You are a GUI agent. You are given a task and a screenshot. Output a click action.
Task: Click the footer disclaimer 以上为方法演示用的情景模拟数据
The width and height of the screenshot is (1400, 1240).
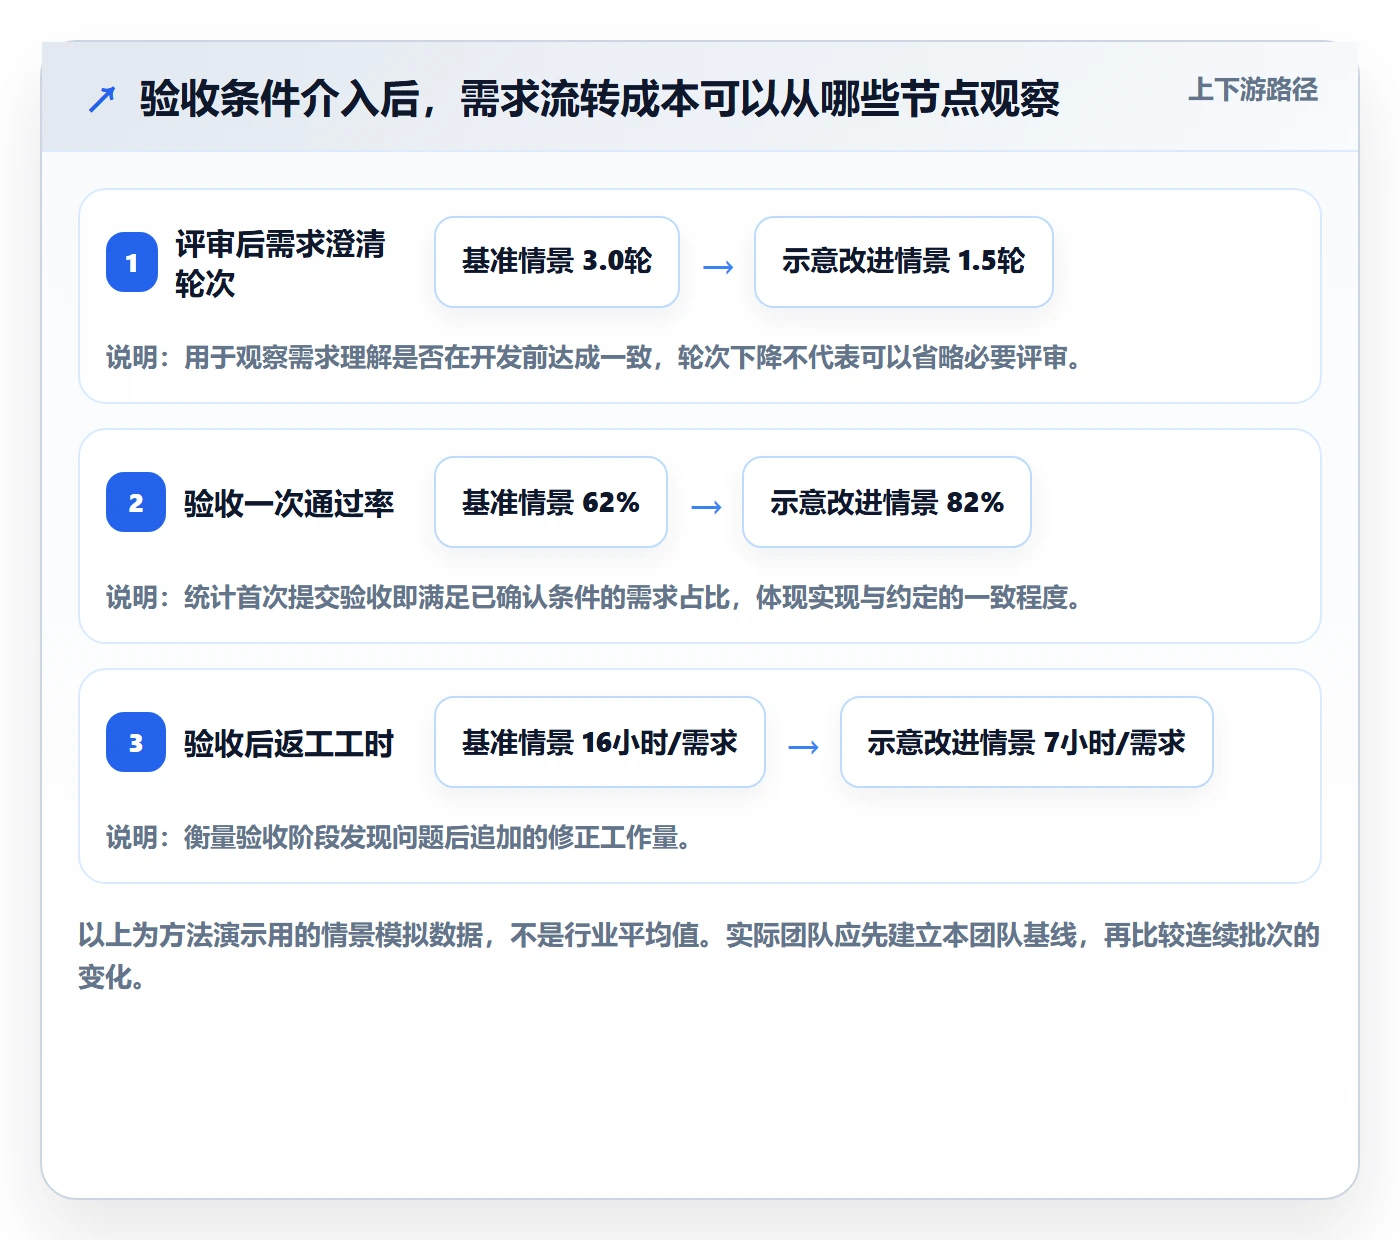pyautogui.click(x=699, y=956)
